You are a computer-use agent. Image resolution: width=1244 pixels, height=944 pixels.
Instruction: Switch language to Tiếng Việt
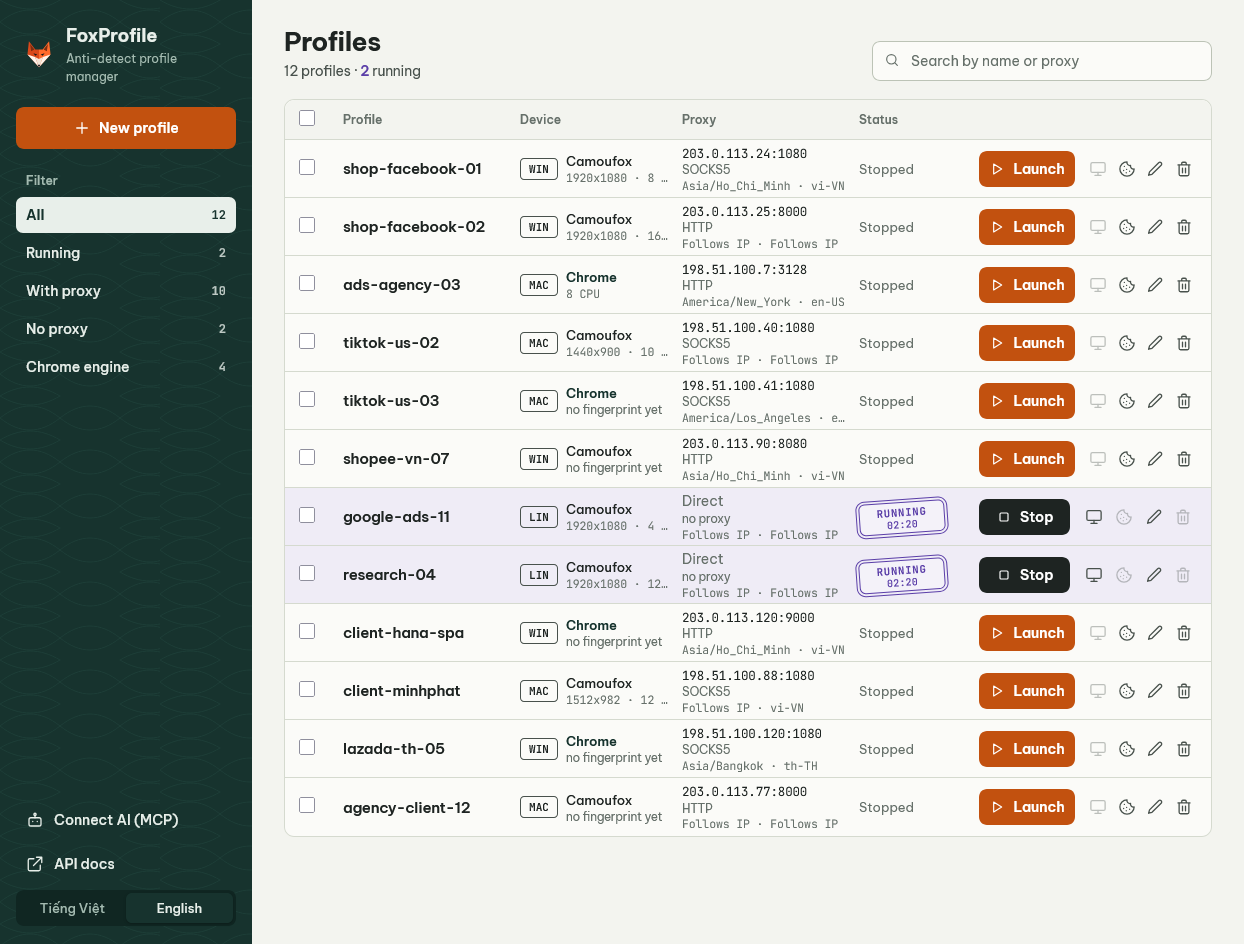[x=72, y=908]
